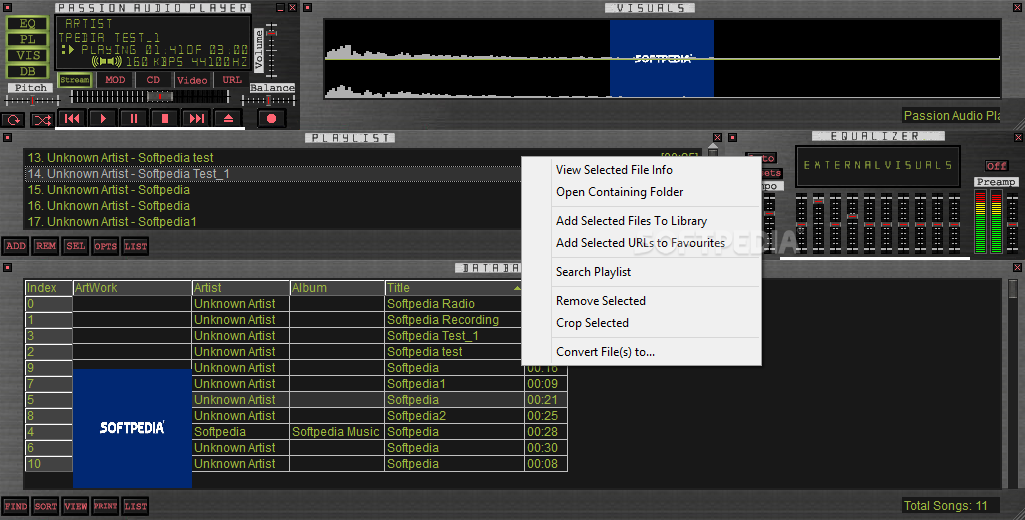The image size is (1025, 520).
Task: Toggle the DB database panel button
Action: point(27,71)
